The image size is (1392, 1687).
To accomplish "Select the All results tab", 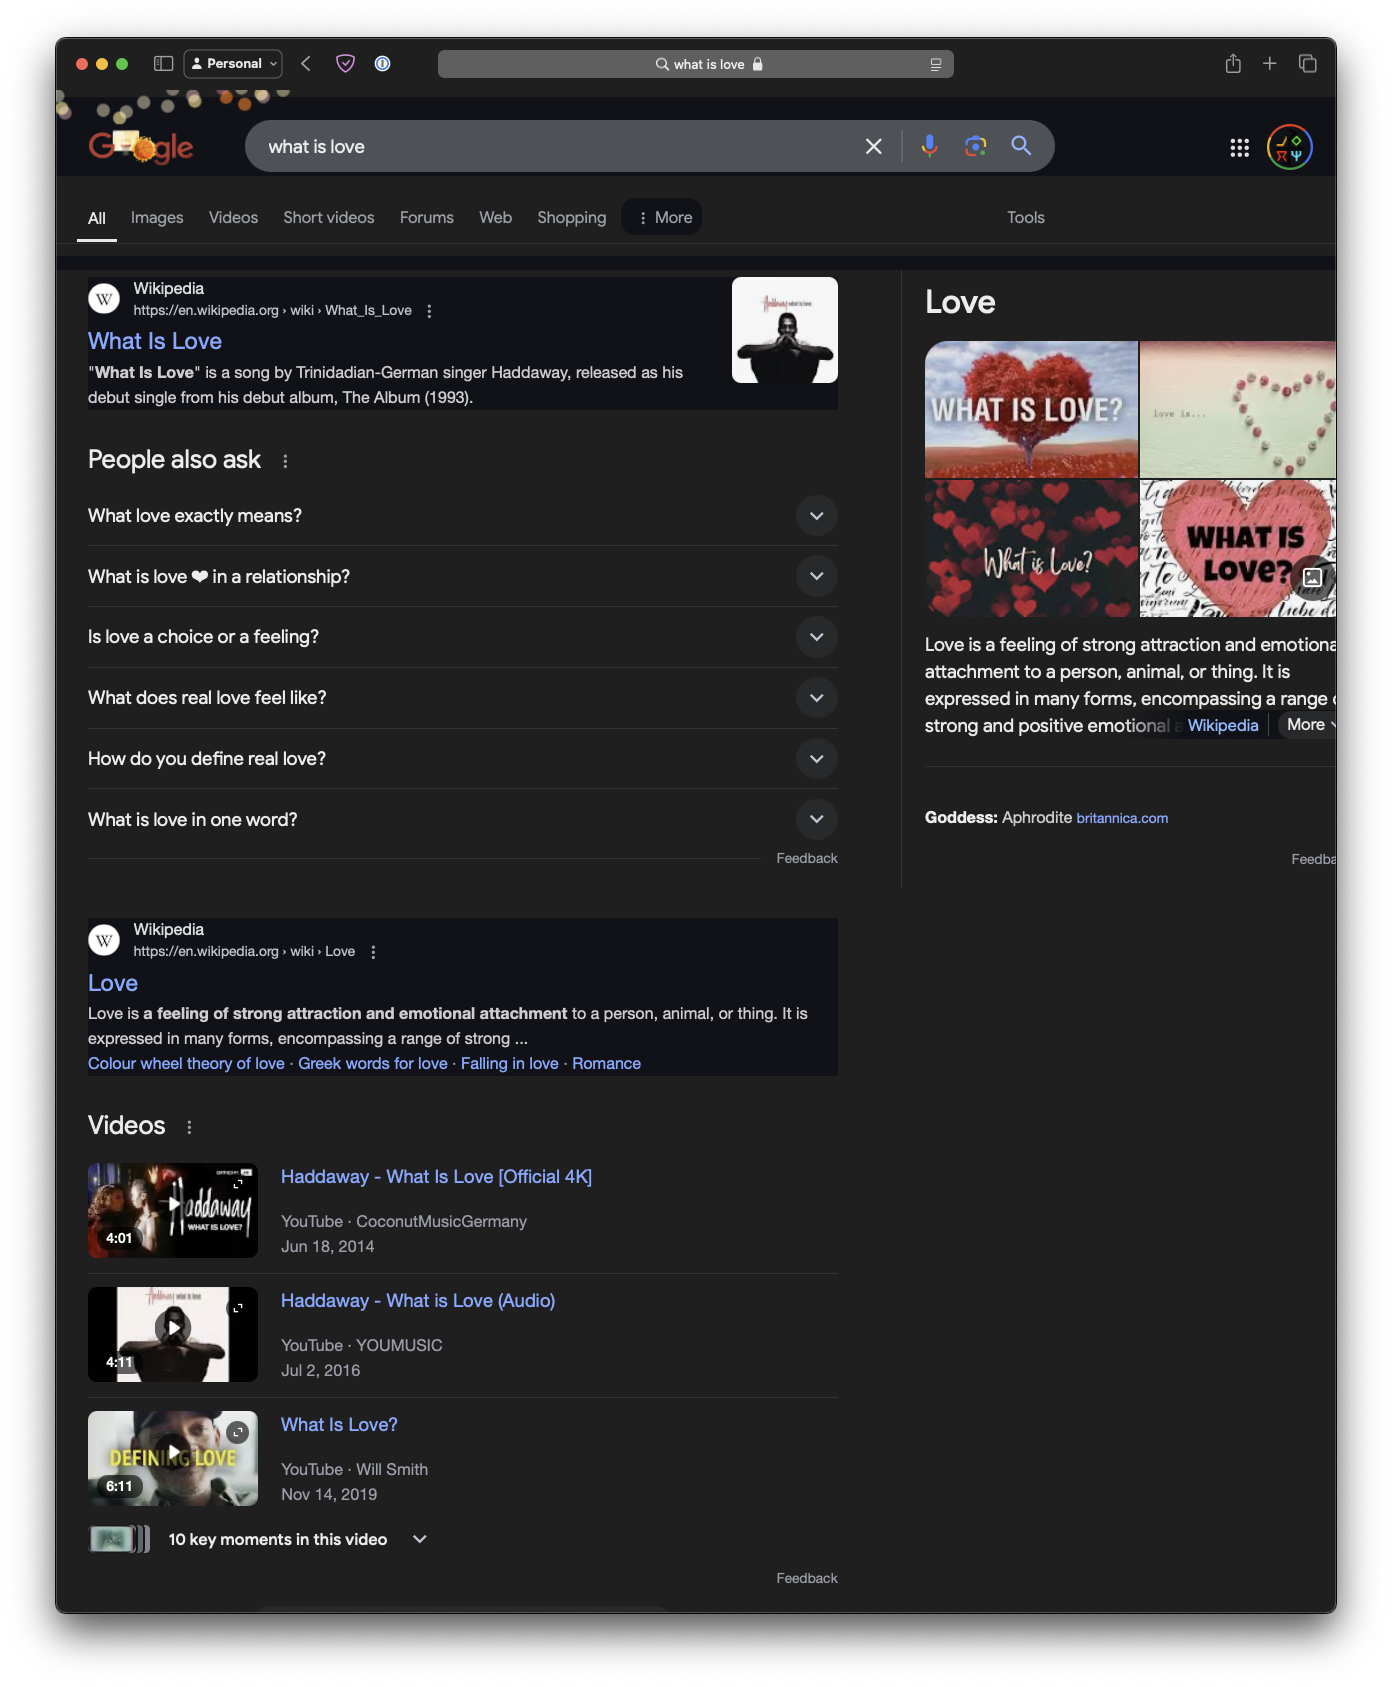I will 97,218.
